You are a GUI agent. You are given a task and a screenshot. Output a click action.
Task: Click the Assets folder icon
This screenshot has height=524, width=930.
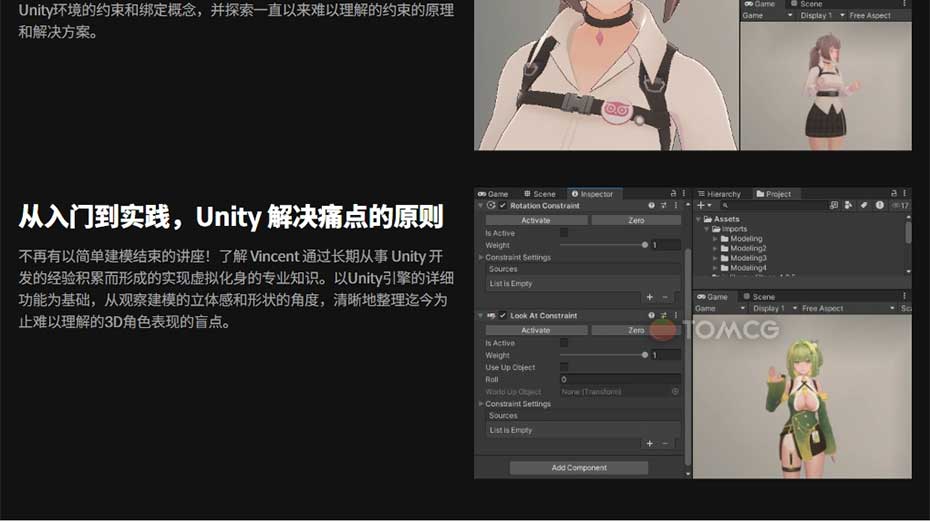click(708, 219)
